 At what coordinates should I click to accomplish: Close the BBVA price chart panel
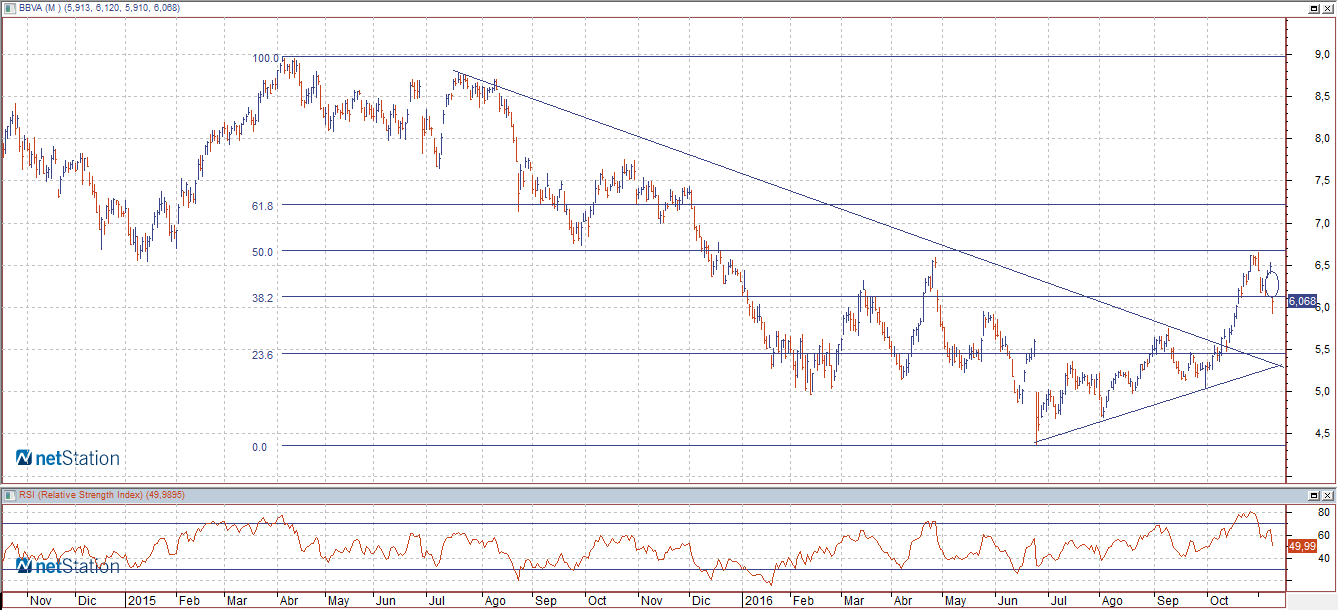1327,9
